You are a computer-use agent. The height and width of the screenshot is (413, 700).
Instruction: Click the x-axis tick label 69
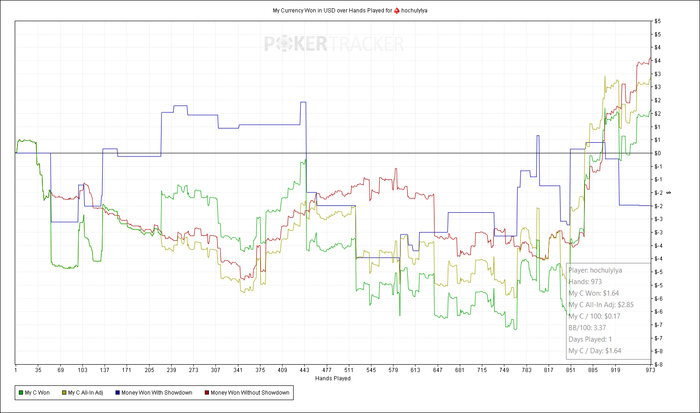[60, 370]
